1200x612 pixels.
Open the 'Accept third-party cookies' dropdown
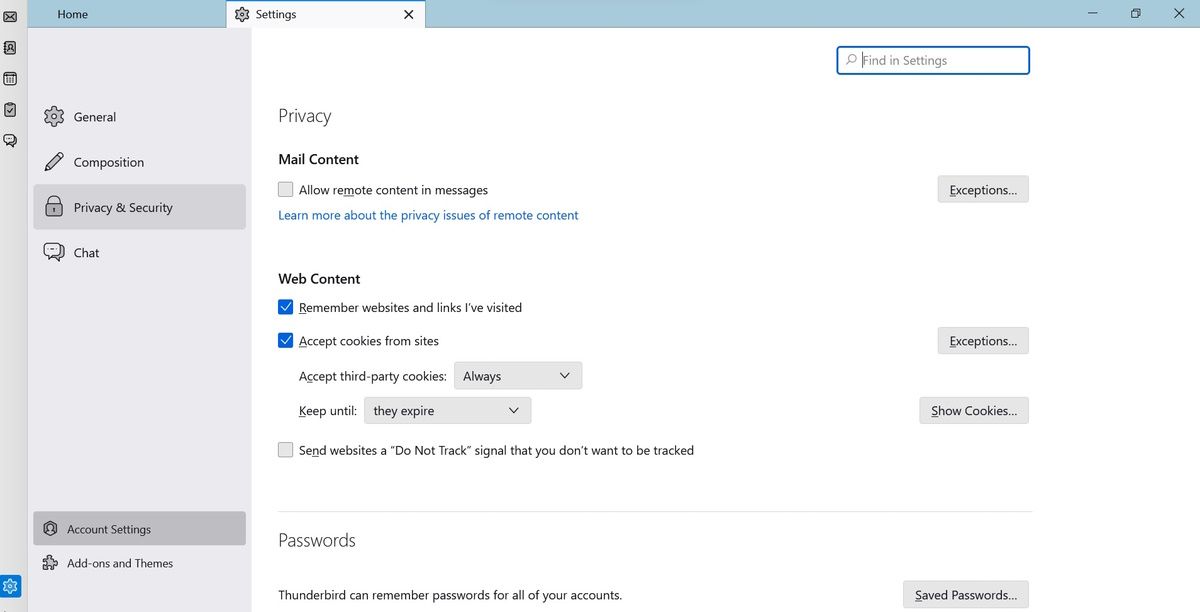point(517,375)
